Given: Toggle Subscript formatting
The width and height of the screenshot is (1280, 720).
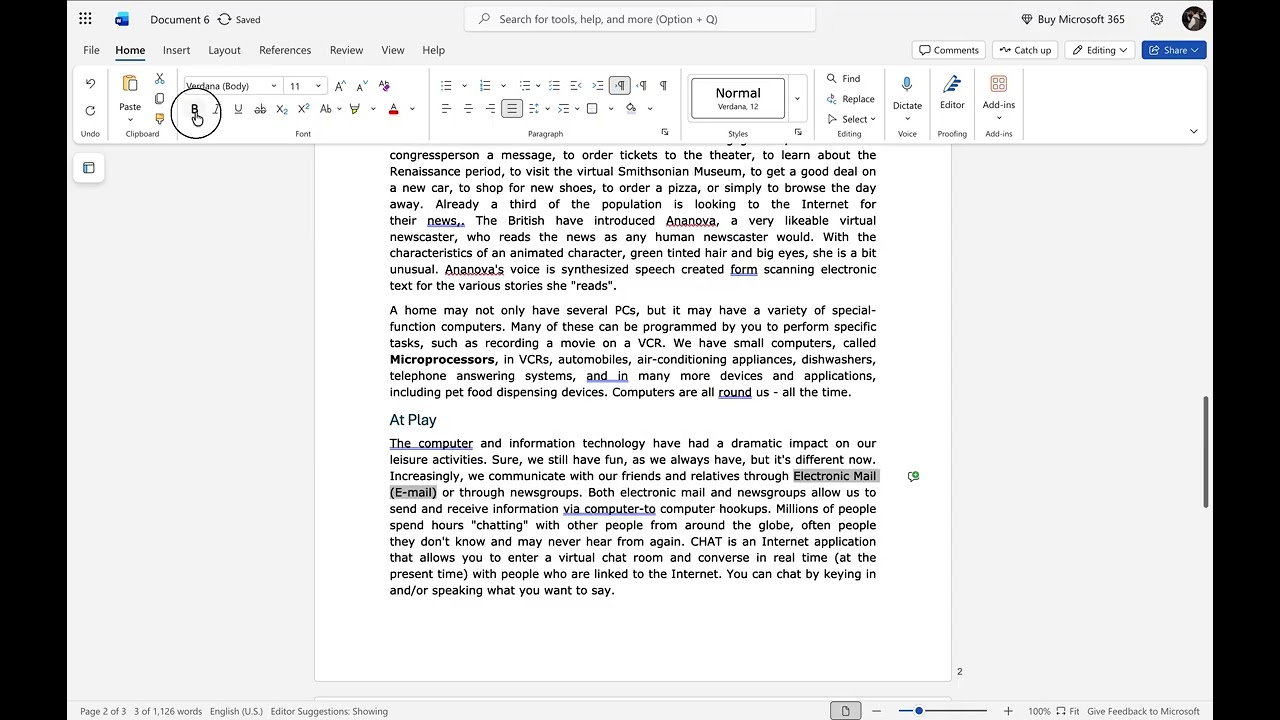Looking at the screenshot, I should pos(282,109).
